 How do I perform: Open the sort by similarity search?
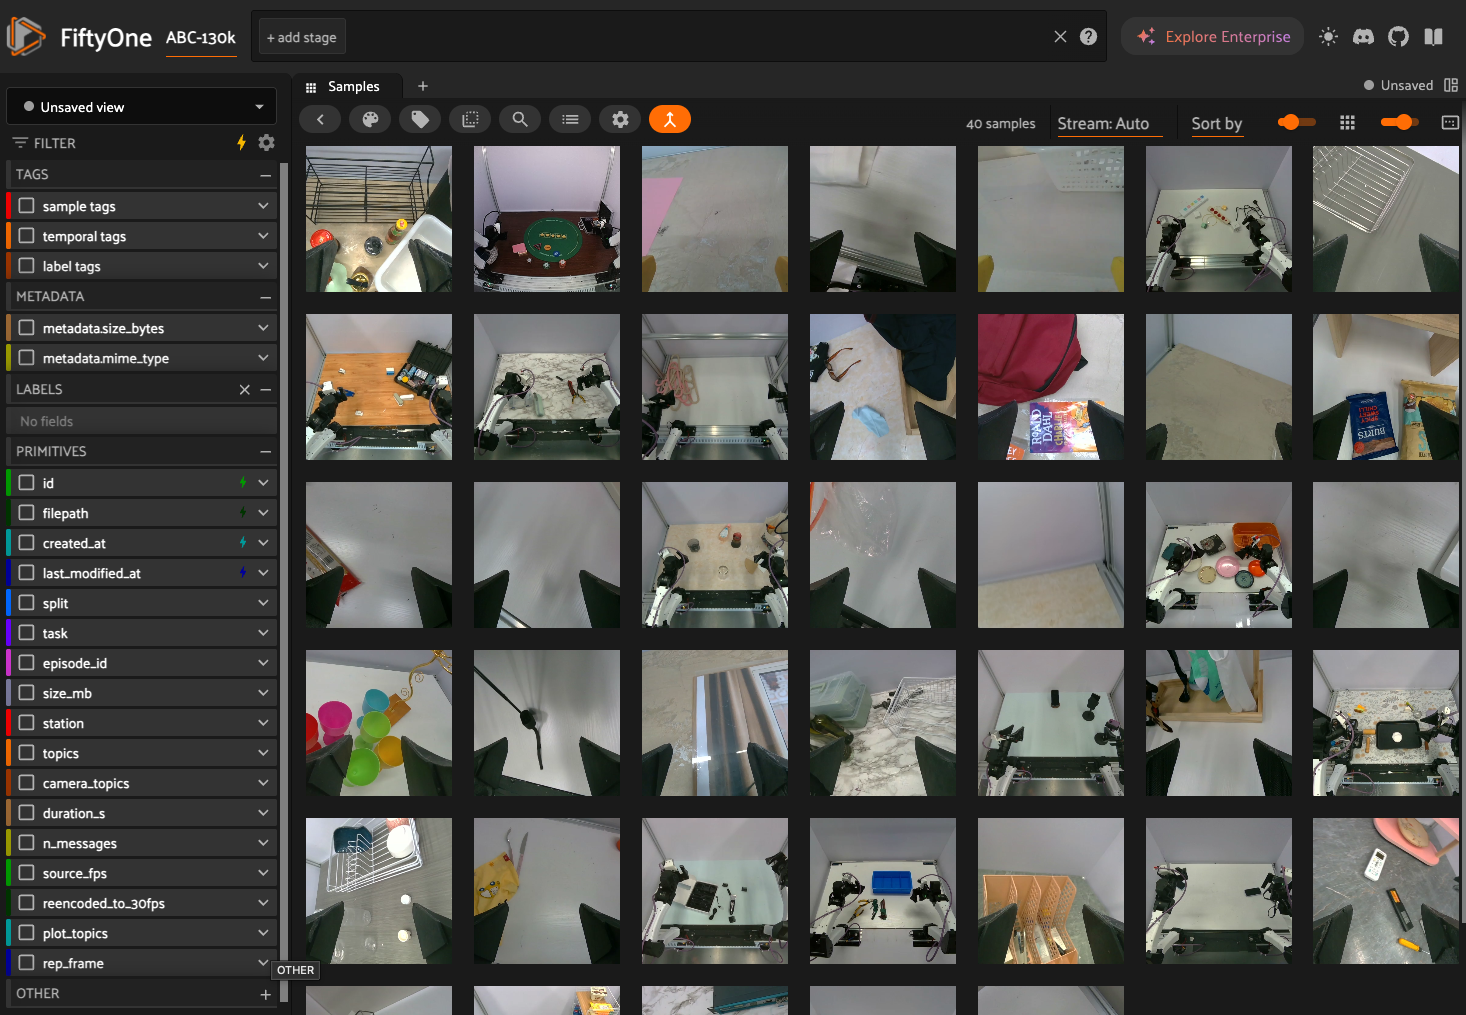520,120
